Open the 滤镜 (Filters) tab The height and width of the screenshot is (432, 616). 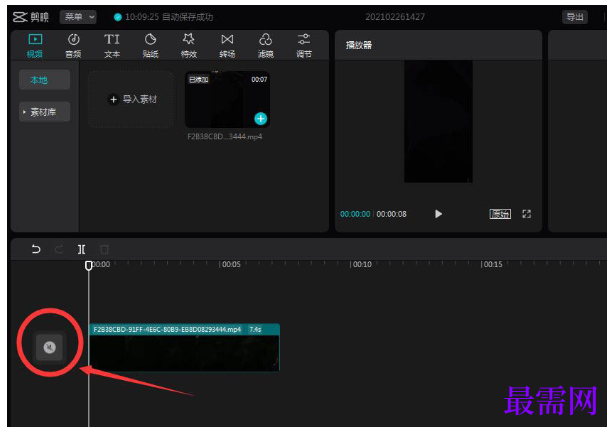click(266, 46)
